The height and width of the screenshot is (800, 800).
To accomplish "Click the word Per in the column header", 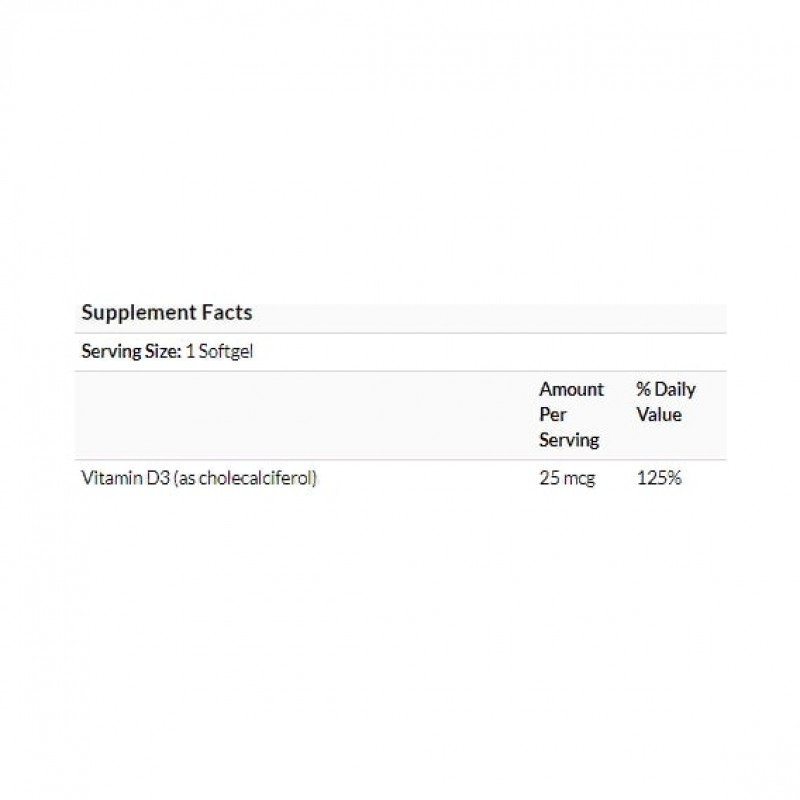I will tap(552, 414).
